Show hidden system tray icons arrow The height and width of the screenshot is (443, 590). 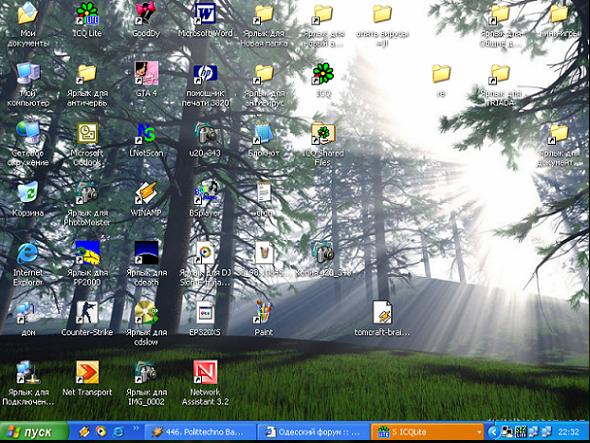(493, 432)
